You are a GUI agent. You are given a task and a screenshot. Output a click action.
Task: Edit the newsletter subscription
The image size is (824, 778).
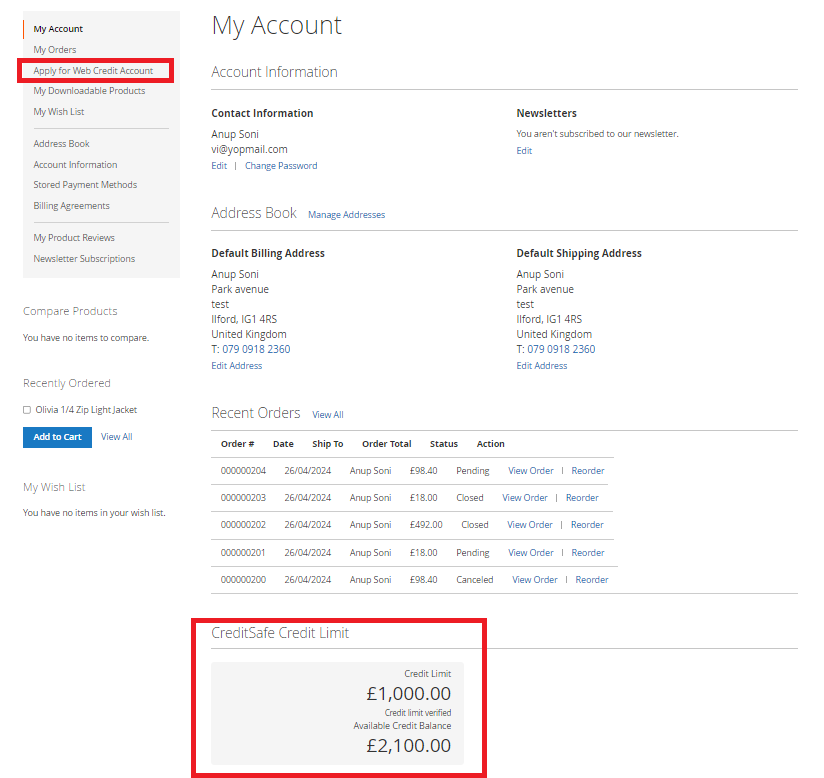coord(524,151)
